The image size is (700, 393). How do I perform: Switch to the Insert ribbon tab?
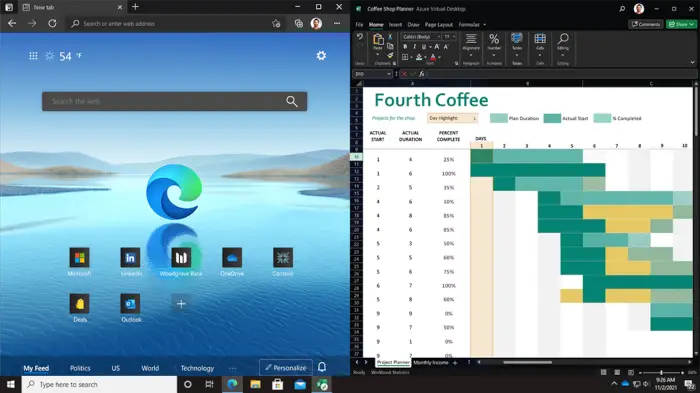(395, 25)
